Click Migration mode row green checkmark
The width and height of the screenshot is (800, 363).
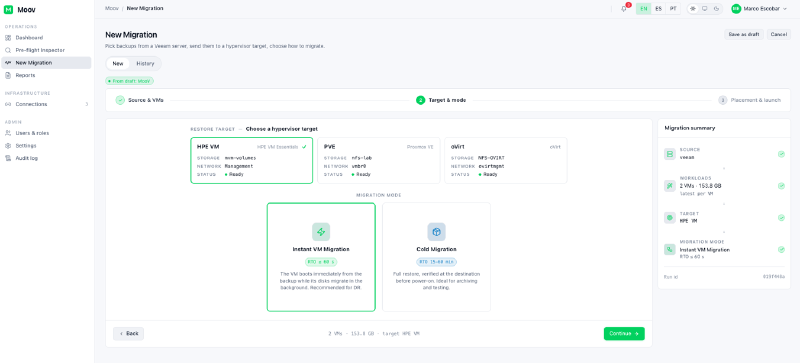pyautogui.click(x=781, y=249)
